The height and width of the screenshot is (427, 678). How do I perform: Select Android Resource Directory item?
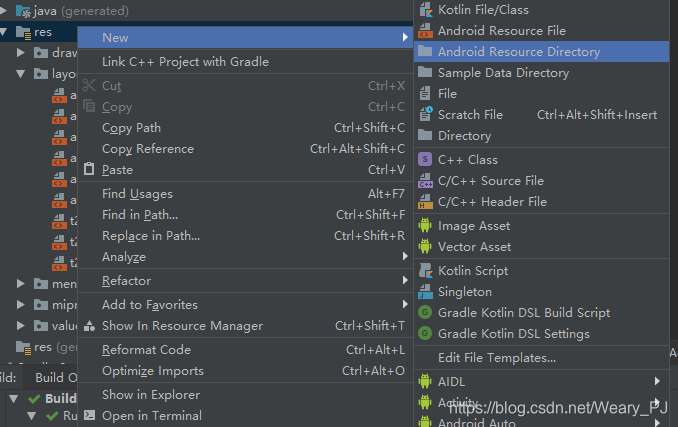coord(541,51)
